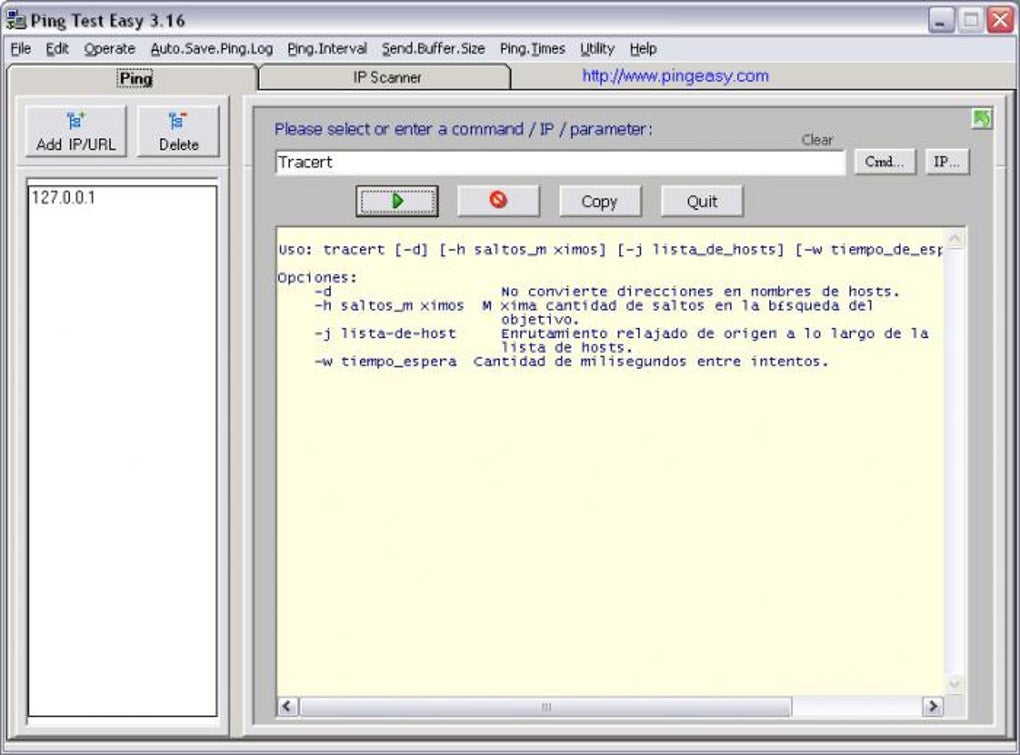
Task: Click the output vertical scrollbar up arrow
Action: coord(955,239)
